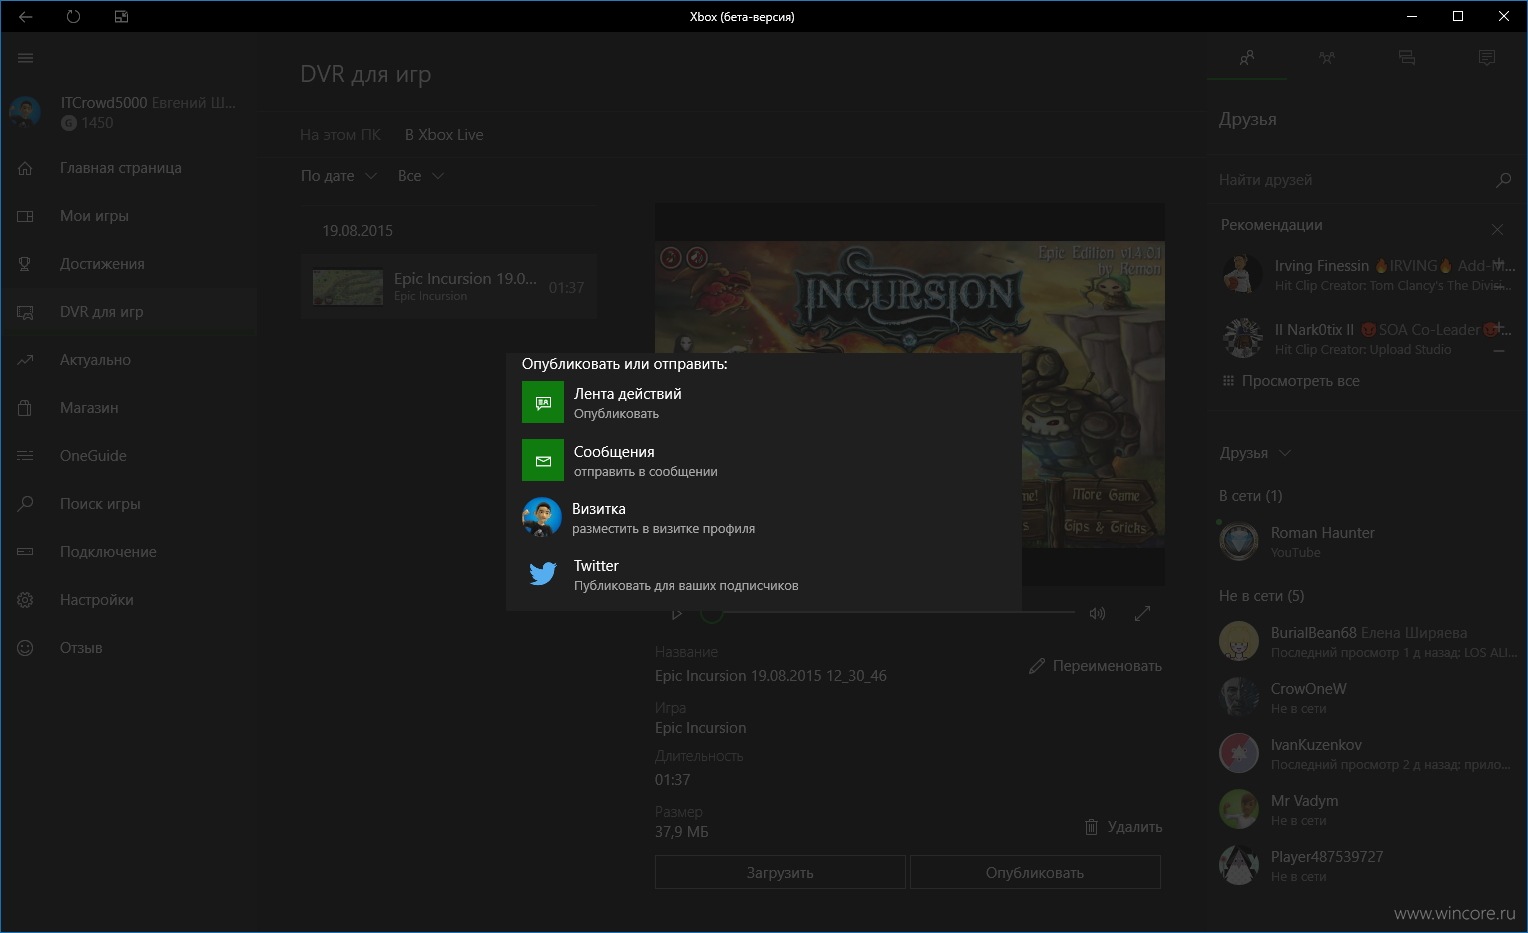Switch to Messages tab icon
The height and width of the screenshot is (933, 1528).
tap(1406, 58)
